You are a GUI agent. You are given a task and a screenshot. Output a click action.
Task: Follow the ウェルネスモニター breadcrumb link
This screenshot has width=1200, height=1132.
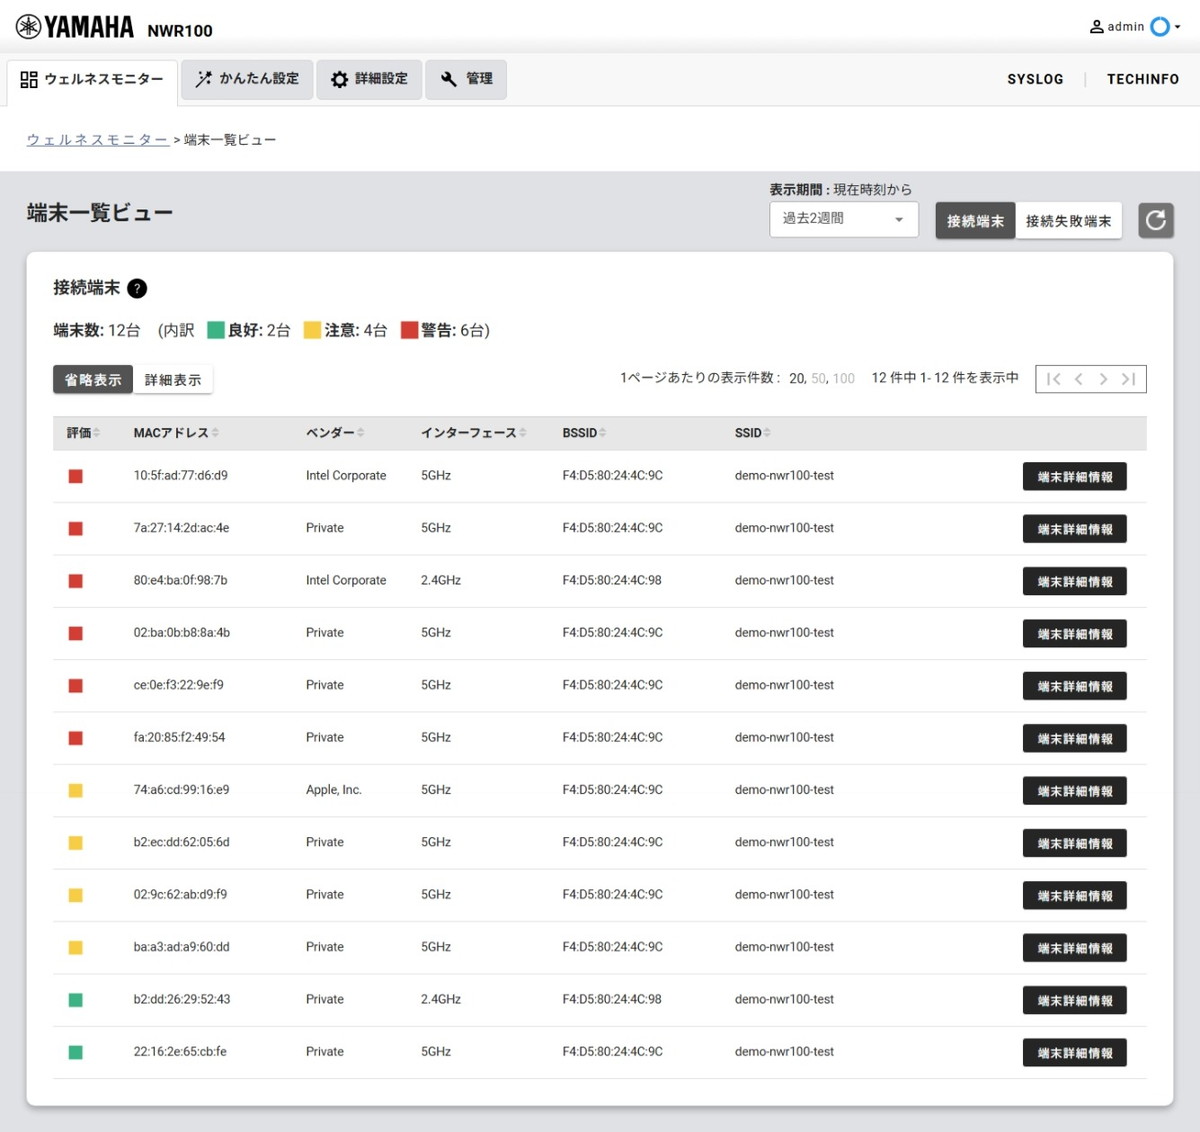click(x=97, y=140)
